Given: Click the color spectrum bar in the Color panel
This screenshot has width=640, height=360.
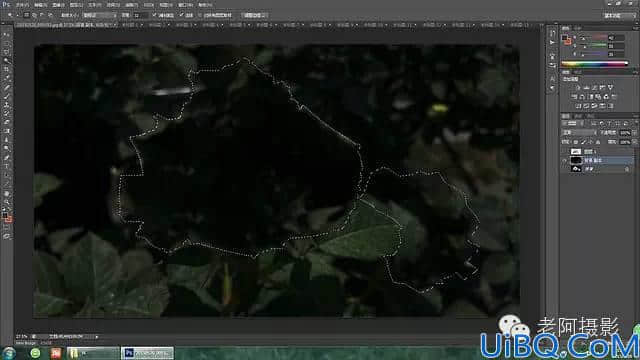Looking at the screenshot, I should pyautogui.click(x=594, y=64).
